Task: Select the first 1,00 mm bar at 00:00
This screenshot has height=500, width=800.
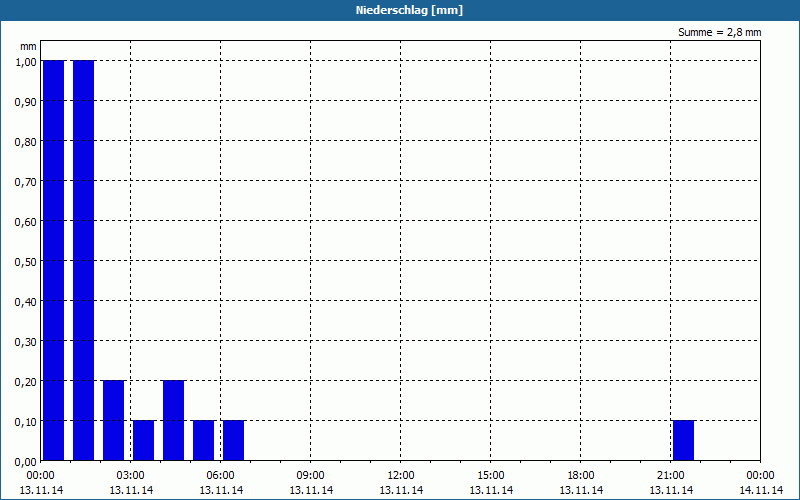Action: (54, 260)
